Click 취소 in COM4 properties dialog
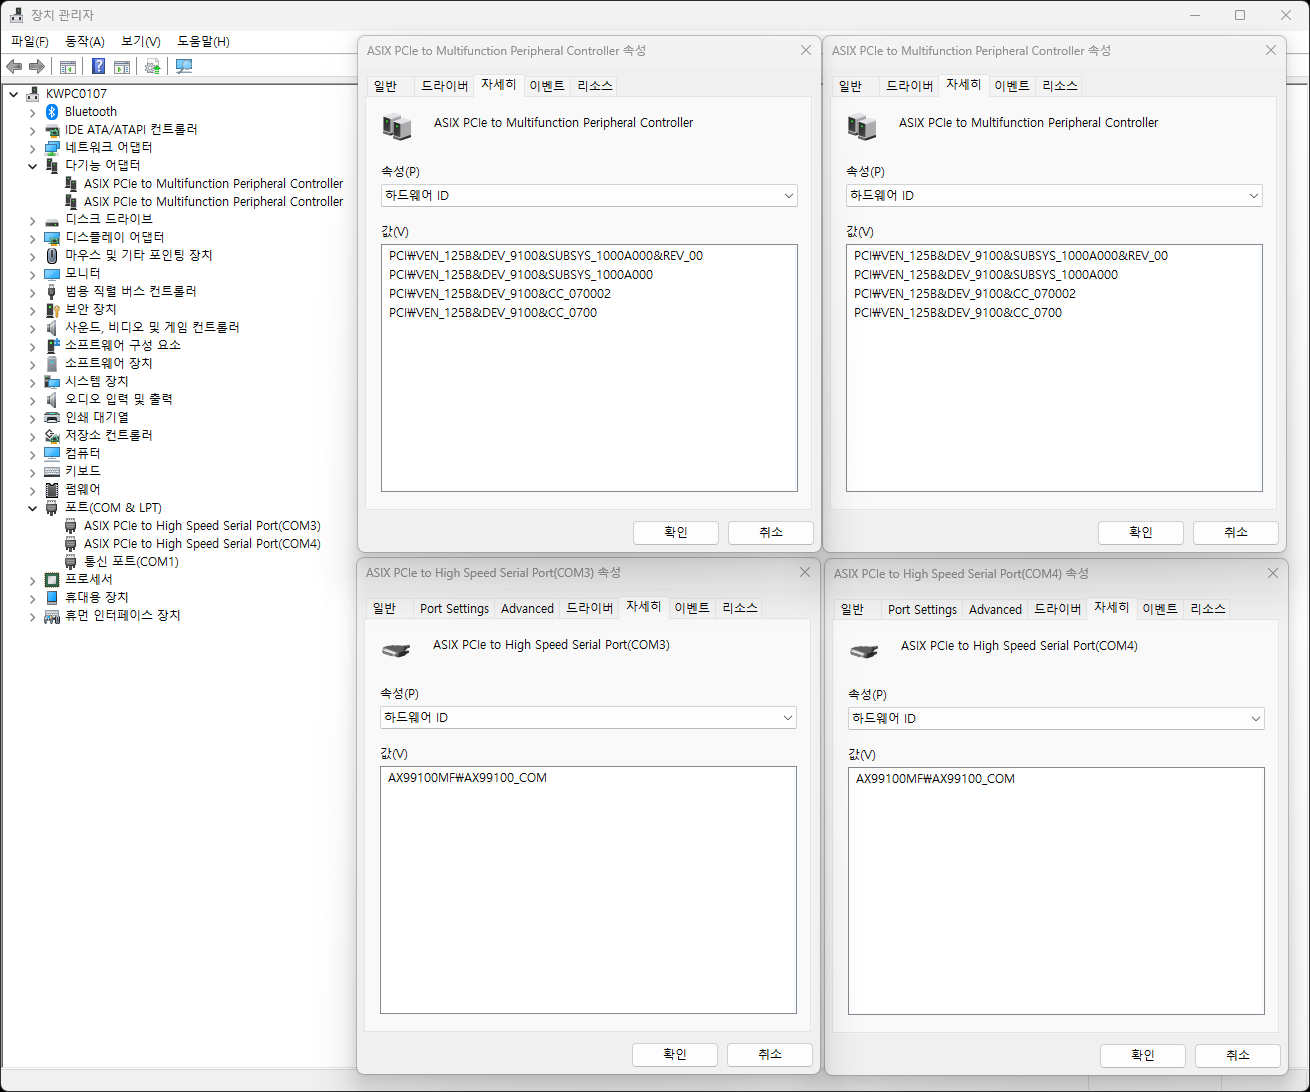 1238,1056
